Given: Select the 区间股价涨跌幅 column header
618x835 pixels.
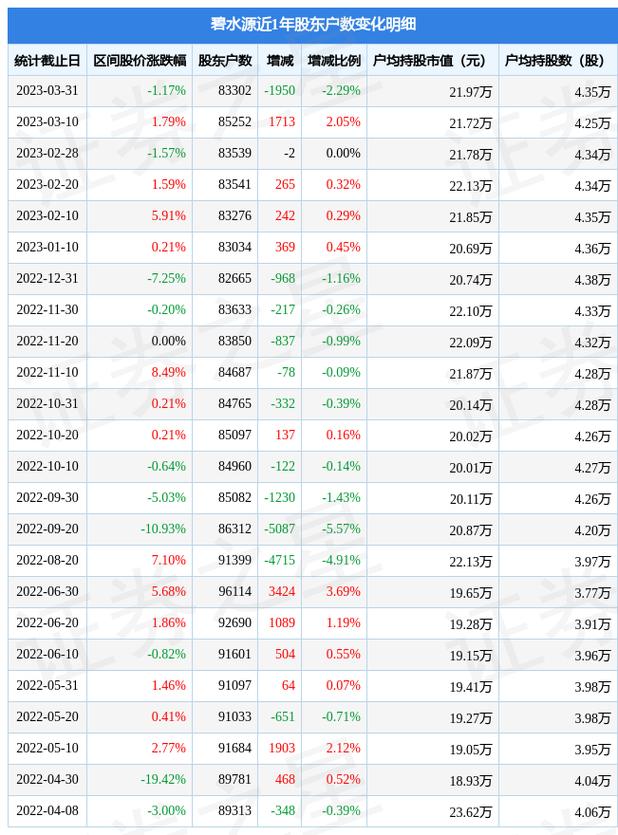Looking at the screenshot, I should pyautogui.click(x=139, y=61).
